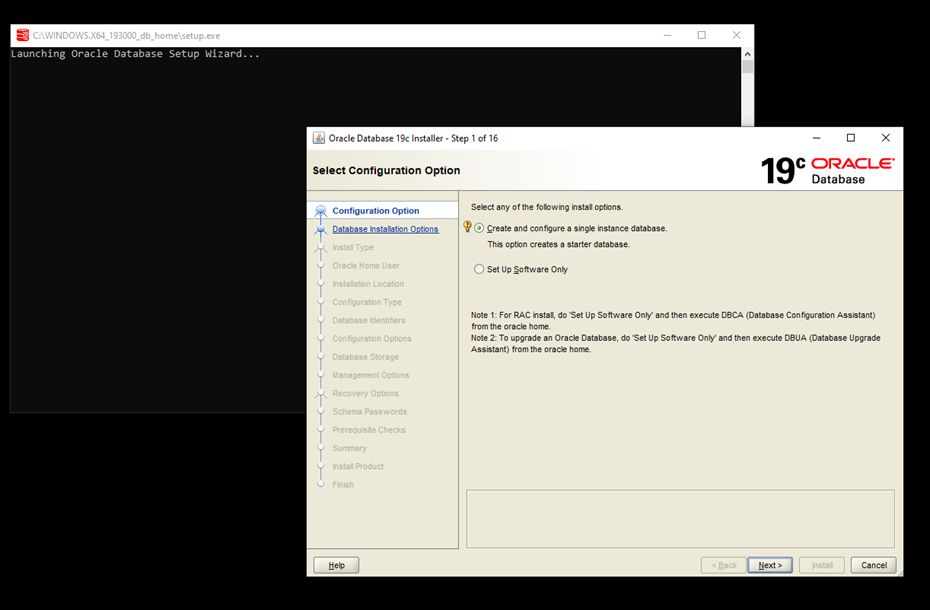Click the empty message area above the buttons
This screenshot has width=930, height=610.
click(x=680, y=519)
